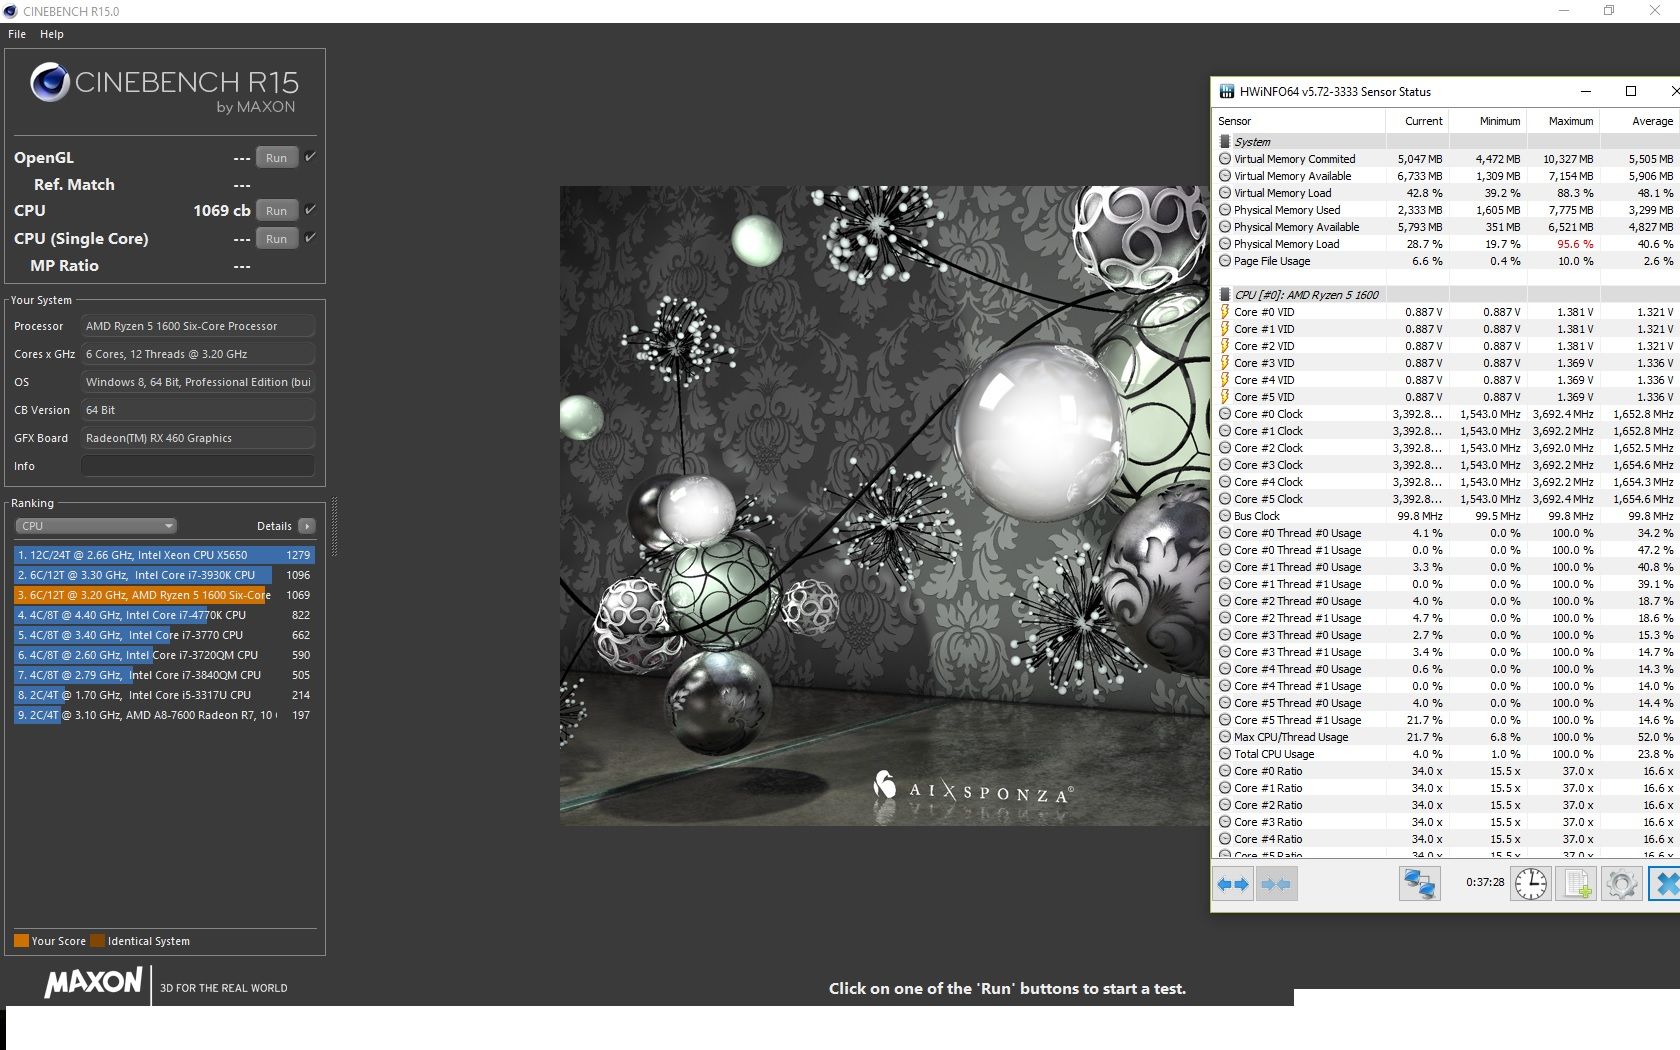Click the HWiNFO64 title bar app icon
Image resolution: width=1680 pixels, height=1050 pixels.
click(1226, 92)
